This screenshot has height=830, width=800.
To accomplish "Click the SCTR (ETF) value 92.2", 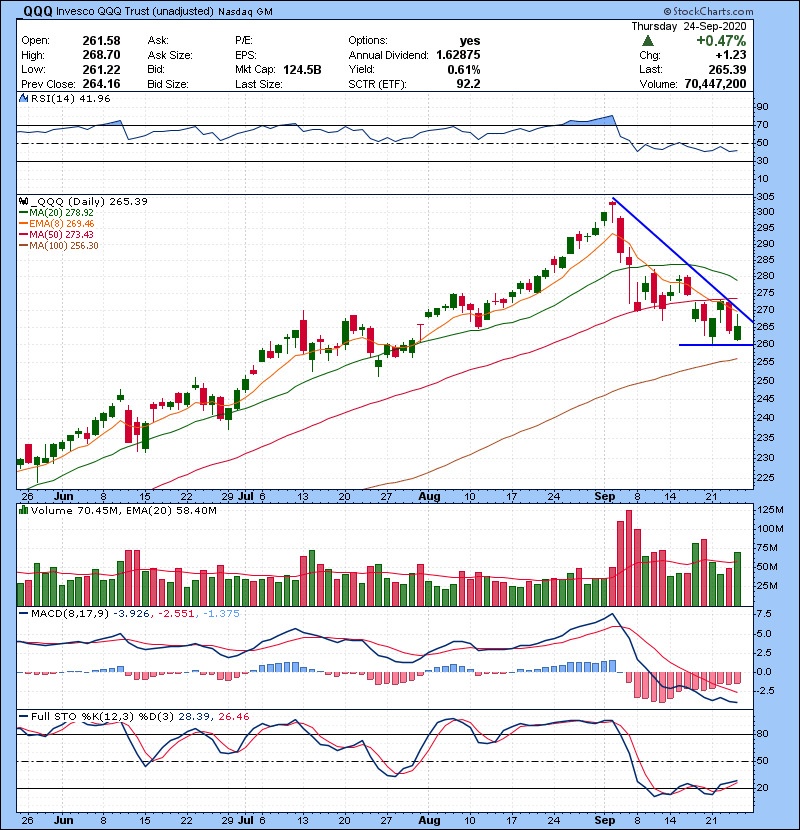I will click(x=469, y=84).
